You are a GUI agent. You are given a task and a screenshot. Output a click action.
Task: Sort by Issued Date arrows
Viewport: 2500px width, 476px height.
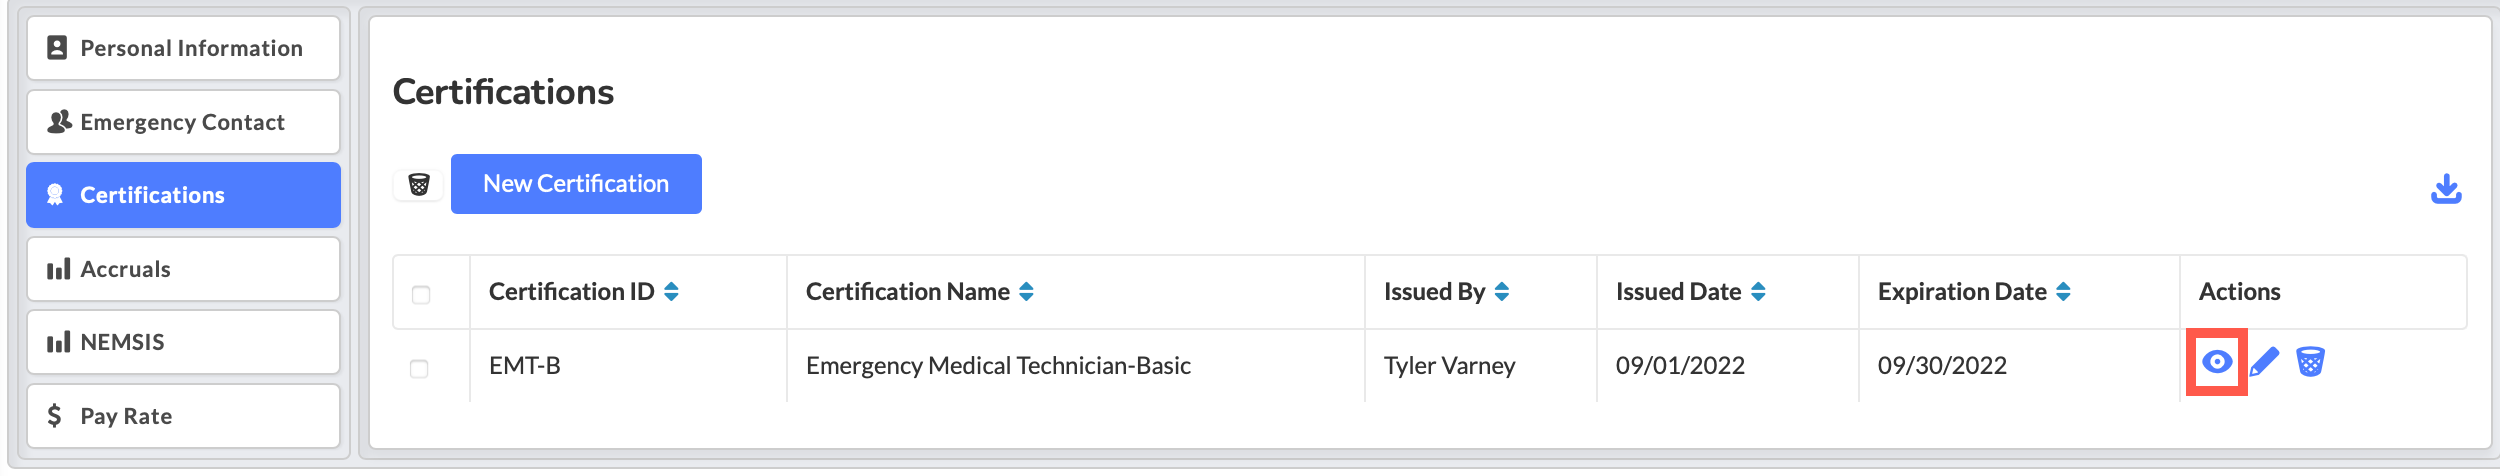pyautogui.click(x=1758, y=291)
